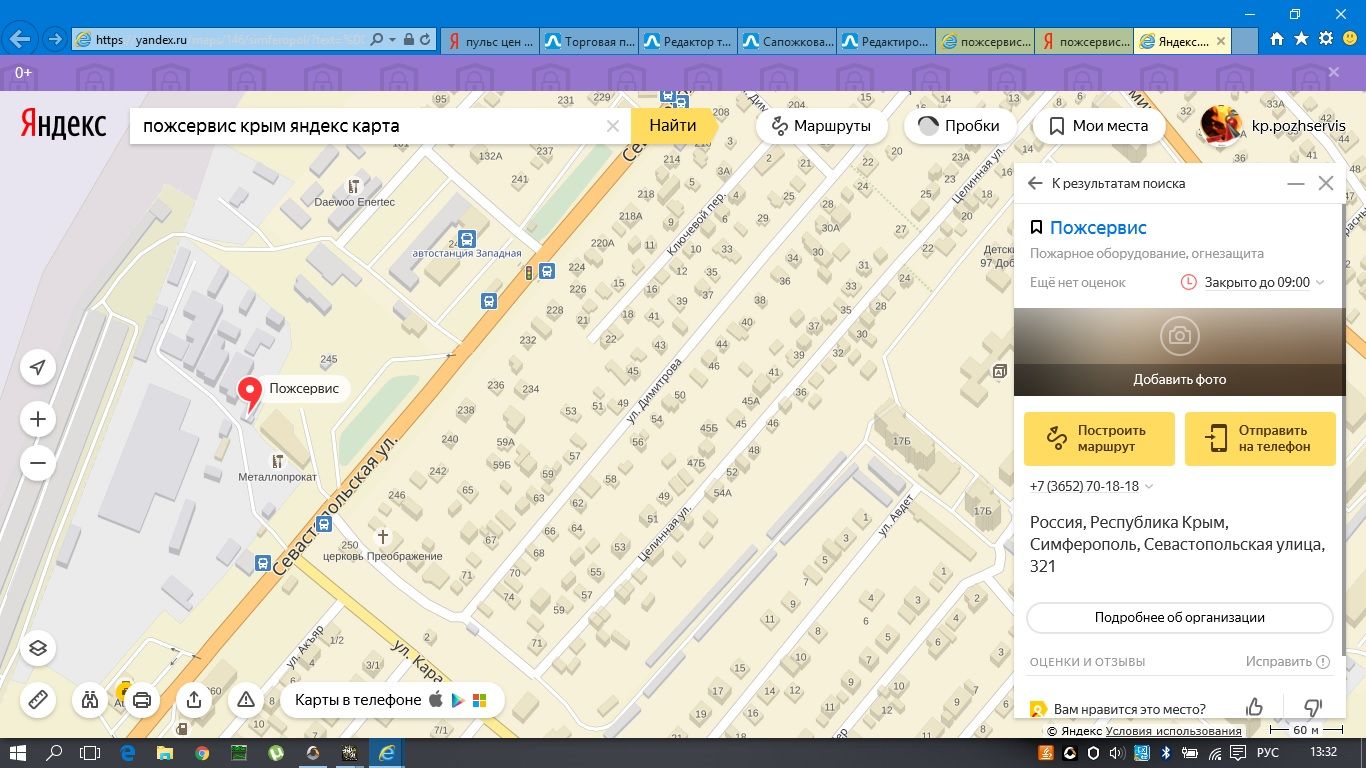
Task: Click the address bar URL
Action: [x=230, y=40]
